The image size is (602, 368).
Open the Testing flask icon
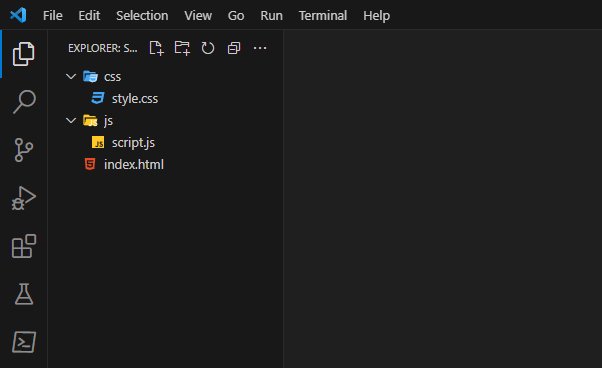24,294
